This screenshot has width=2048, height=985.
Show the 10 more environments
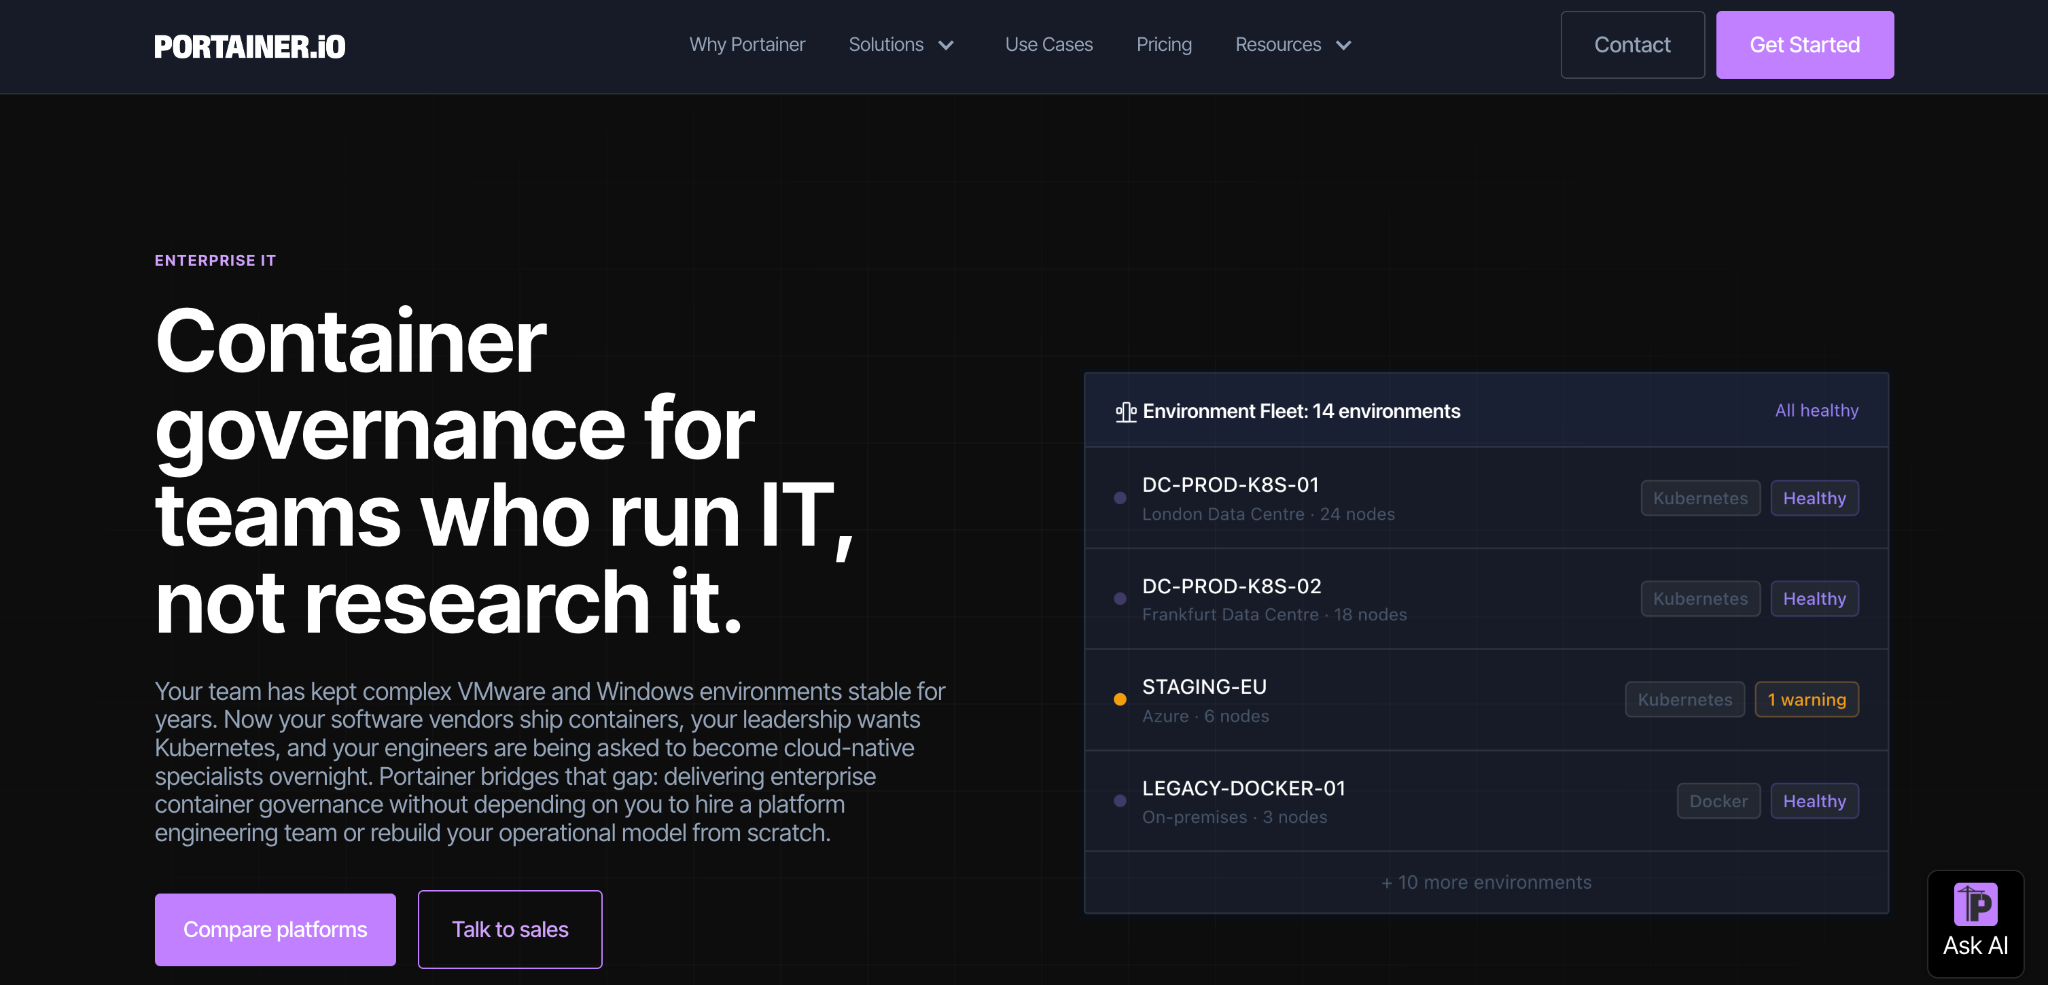click(1486, 883)
